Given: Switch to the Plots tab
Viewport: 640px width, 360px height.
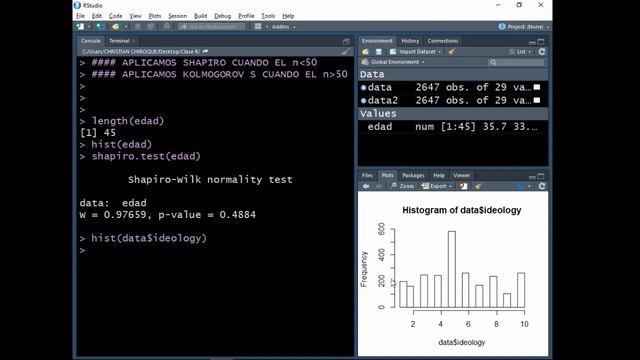Looking at the screenshot, I should pos(387,176).
